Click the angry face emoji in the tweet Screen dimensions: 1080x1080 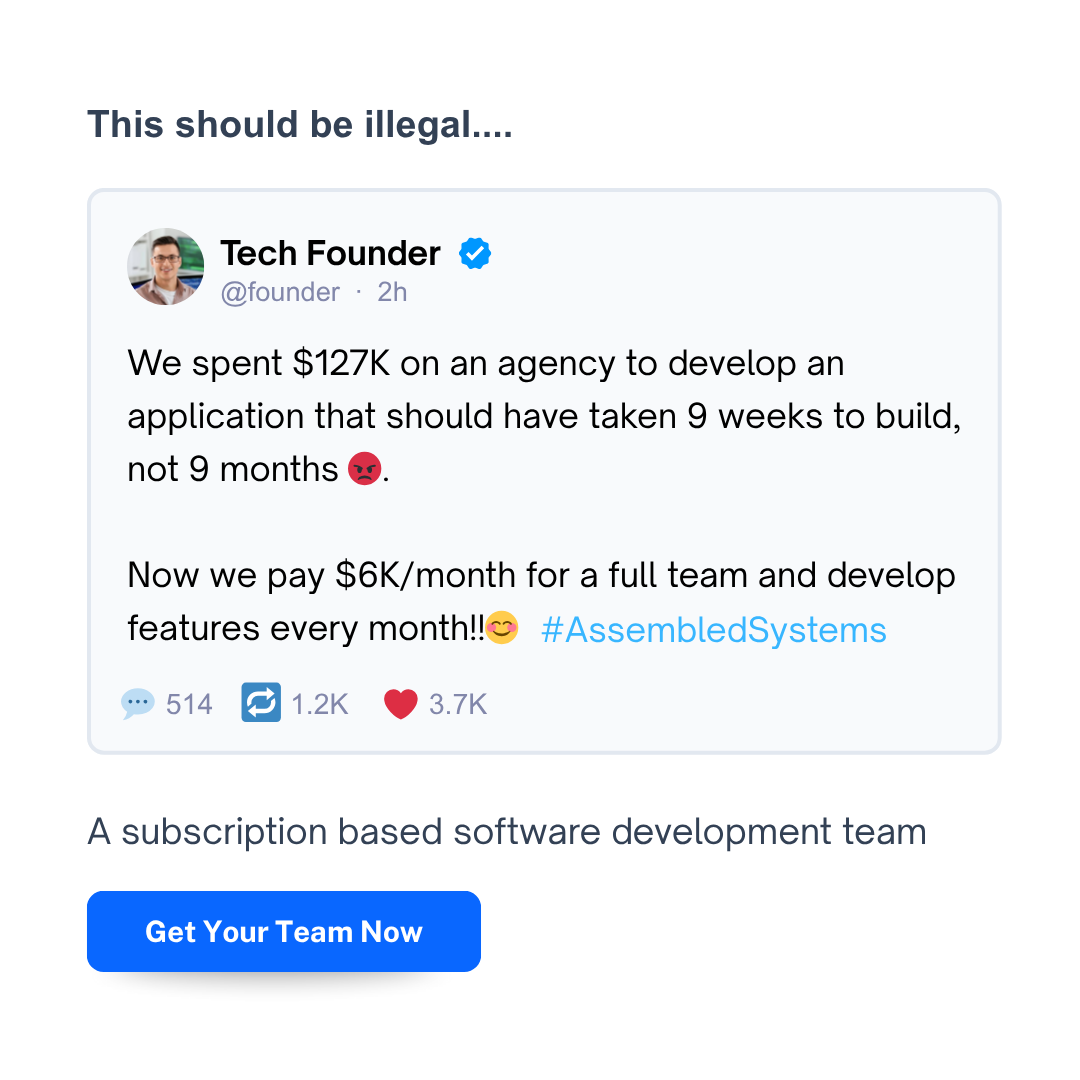click(364, 469)
